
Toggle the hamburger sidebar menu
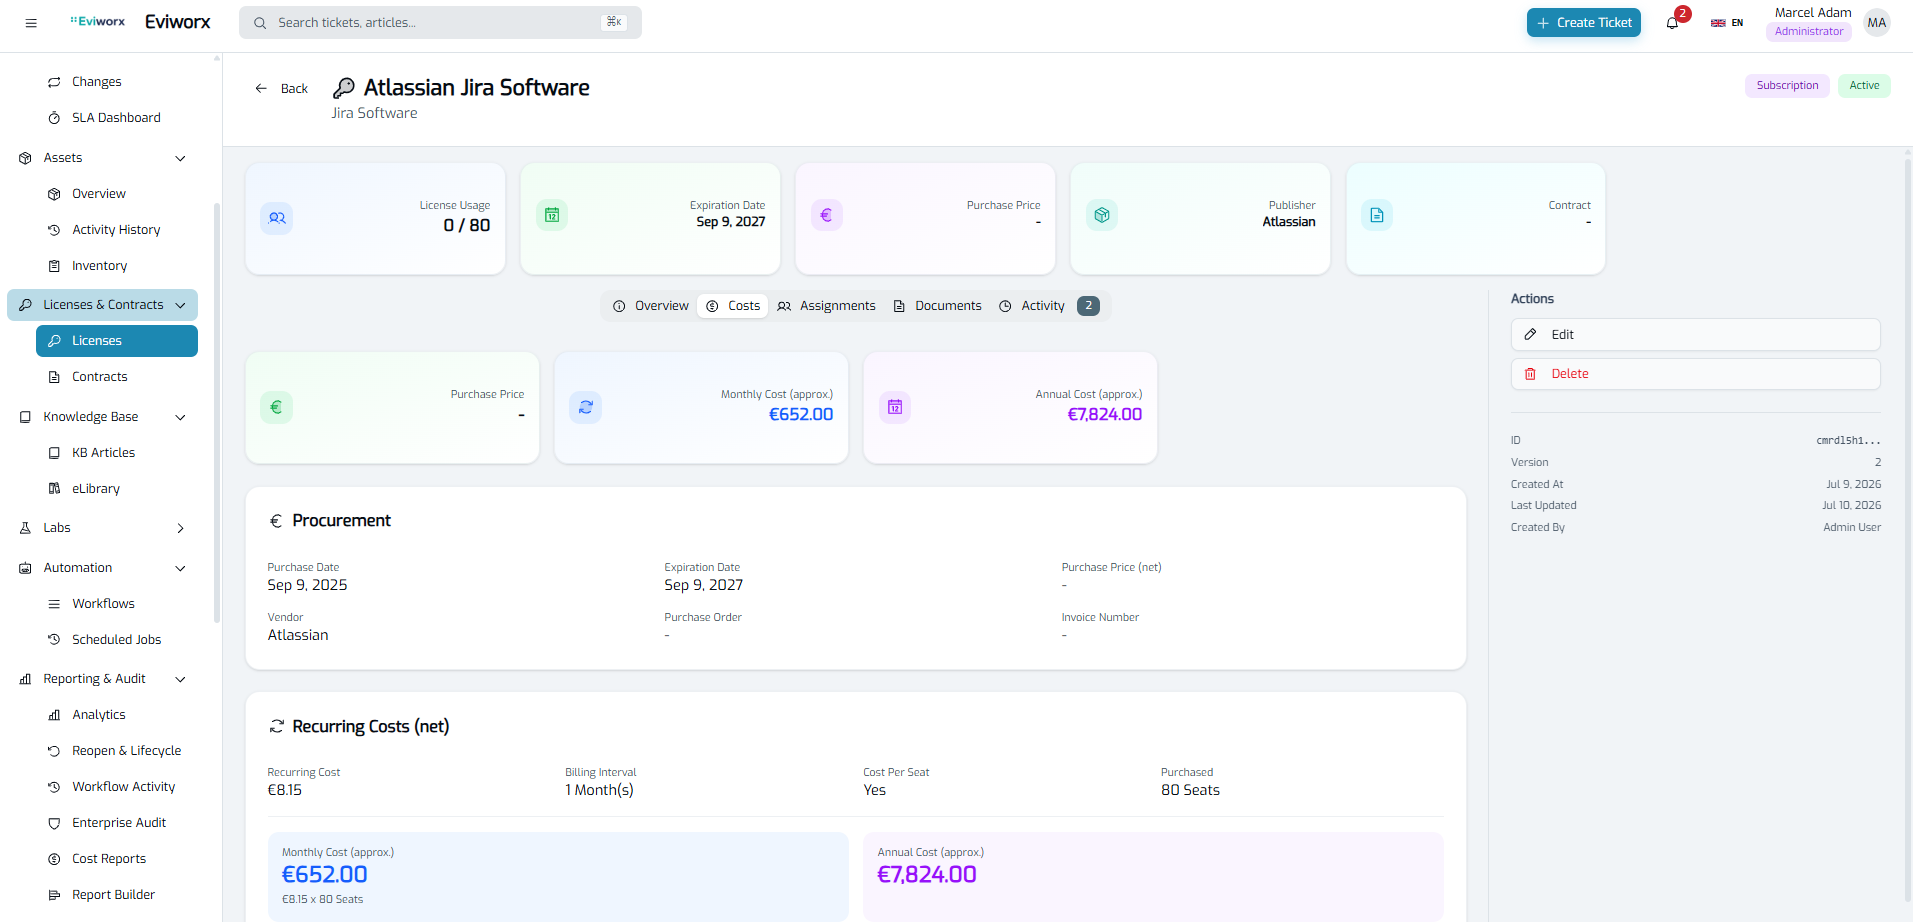31,23
